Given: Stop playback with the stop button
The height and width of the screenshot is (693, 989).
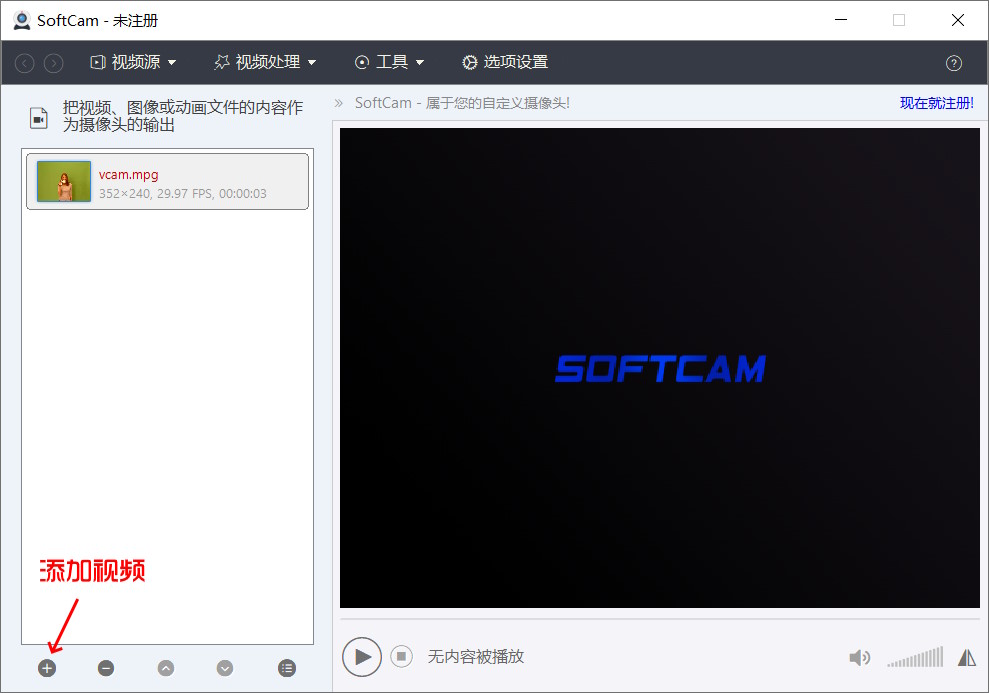Looking at the screenshot, I should coord(401,656).
